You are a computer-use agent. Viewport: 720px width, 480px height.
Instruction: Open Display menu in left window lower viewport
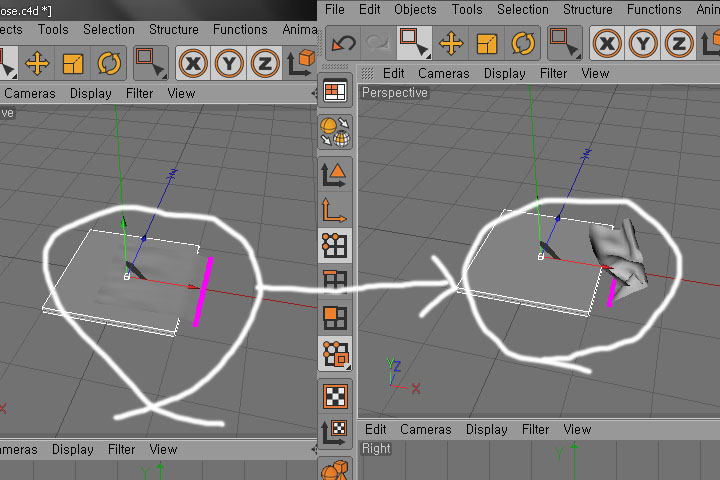pyautogui.click(x=73, y=449)
